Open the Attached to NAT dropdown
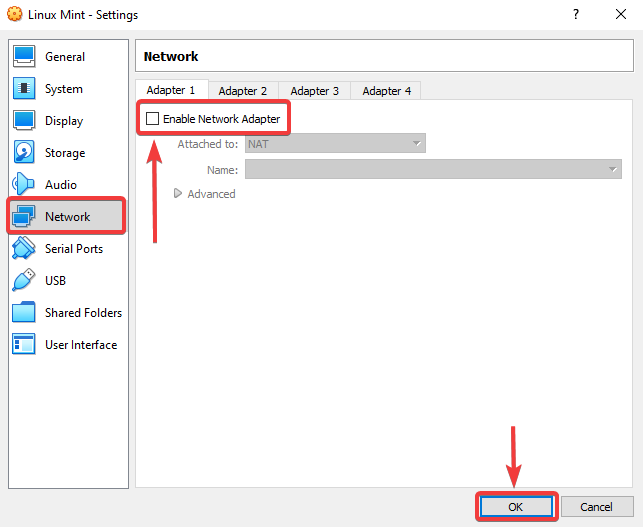 pos(335,144)
